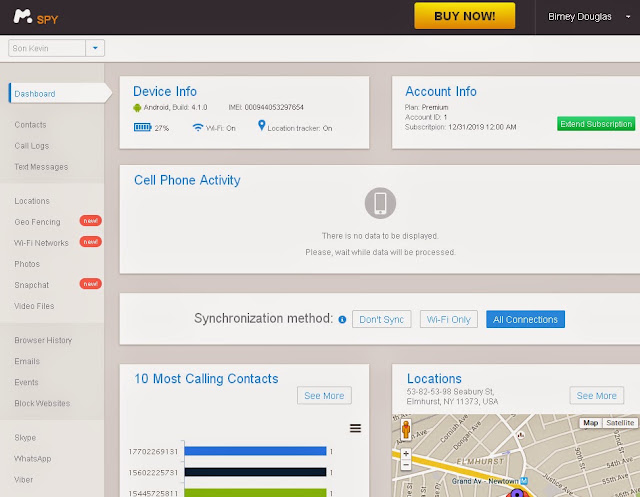Open Photos in the sidebar
640x497 pixels.
pos(27,264)
